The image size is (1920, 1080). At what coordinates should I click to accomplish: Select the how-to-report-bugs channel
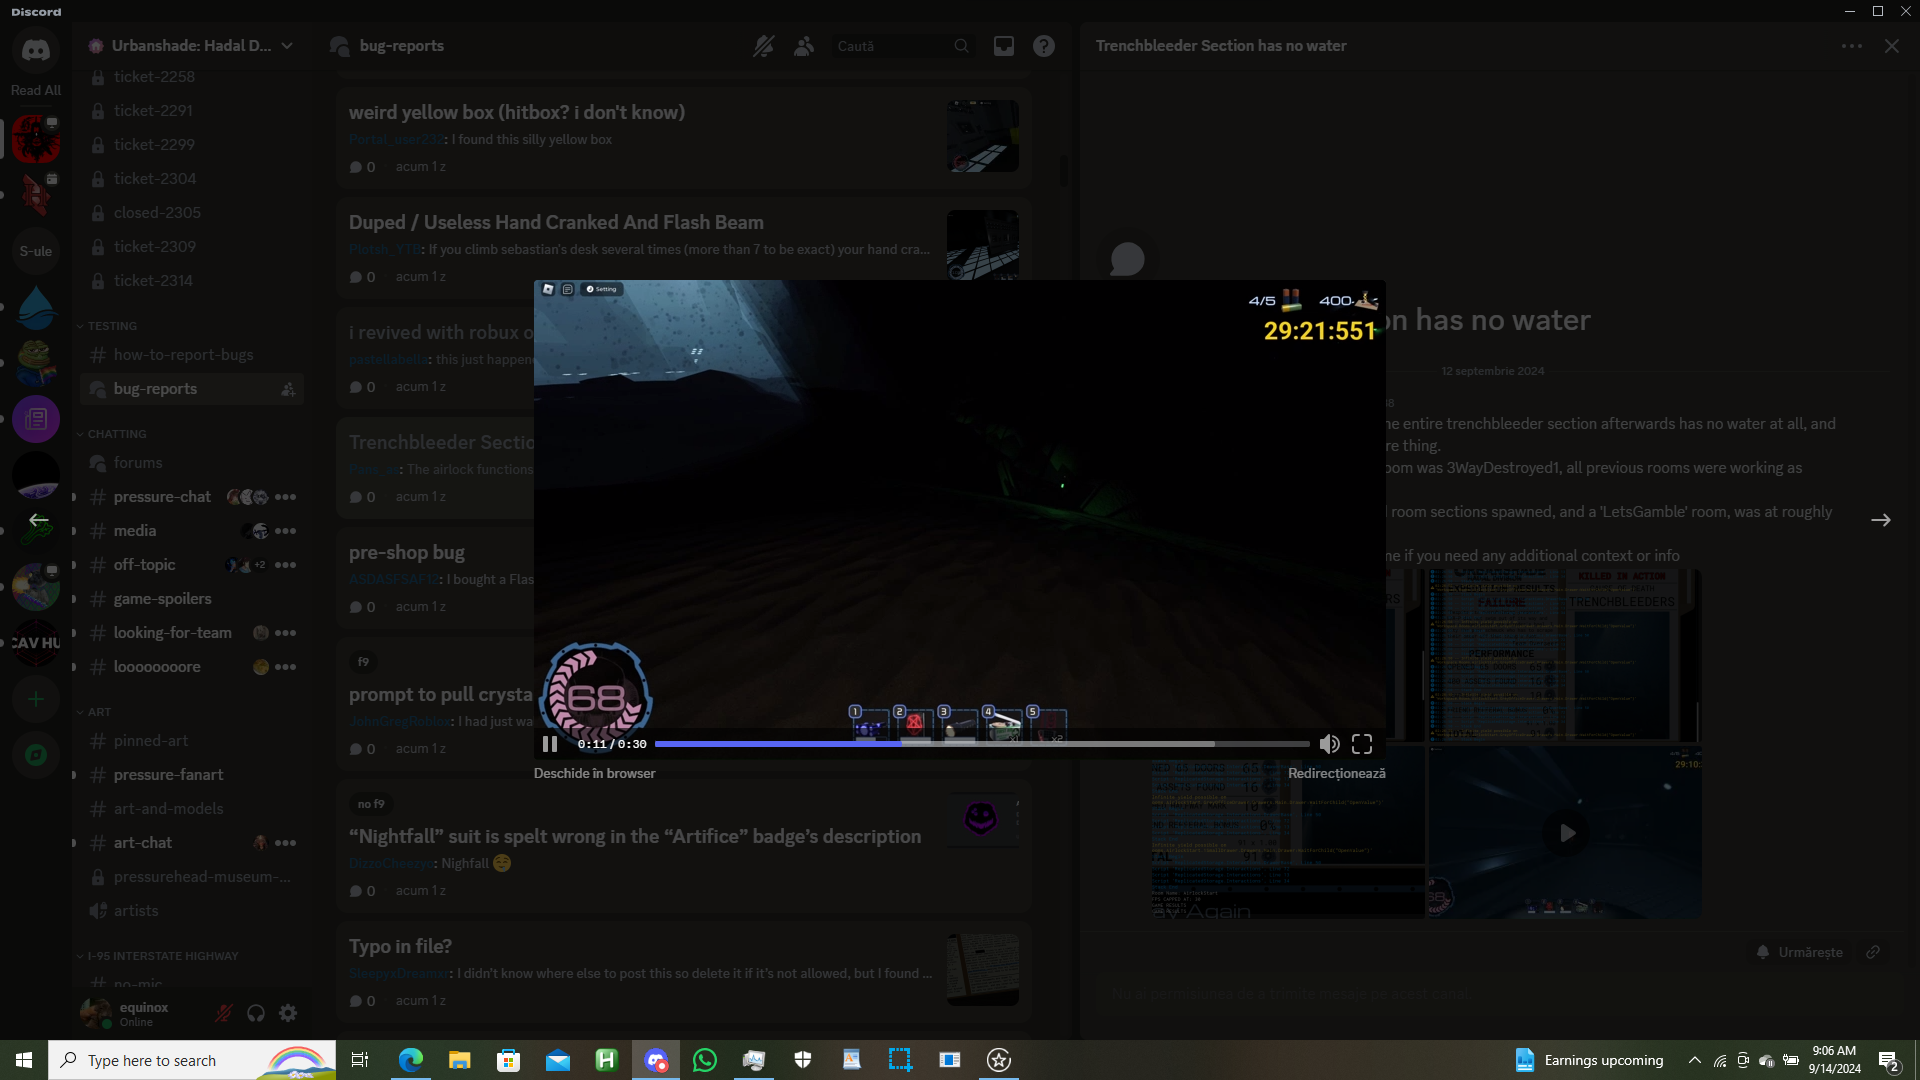pos(183,355)
